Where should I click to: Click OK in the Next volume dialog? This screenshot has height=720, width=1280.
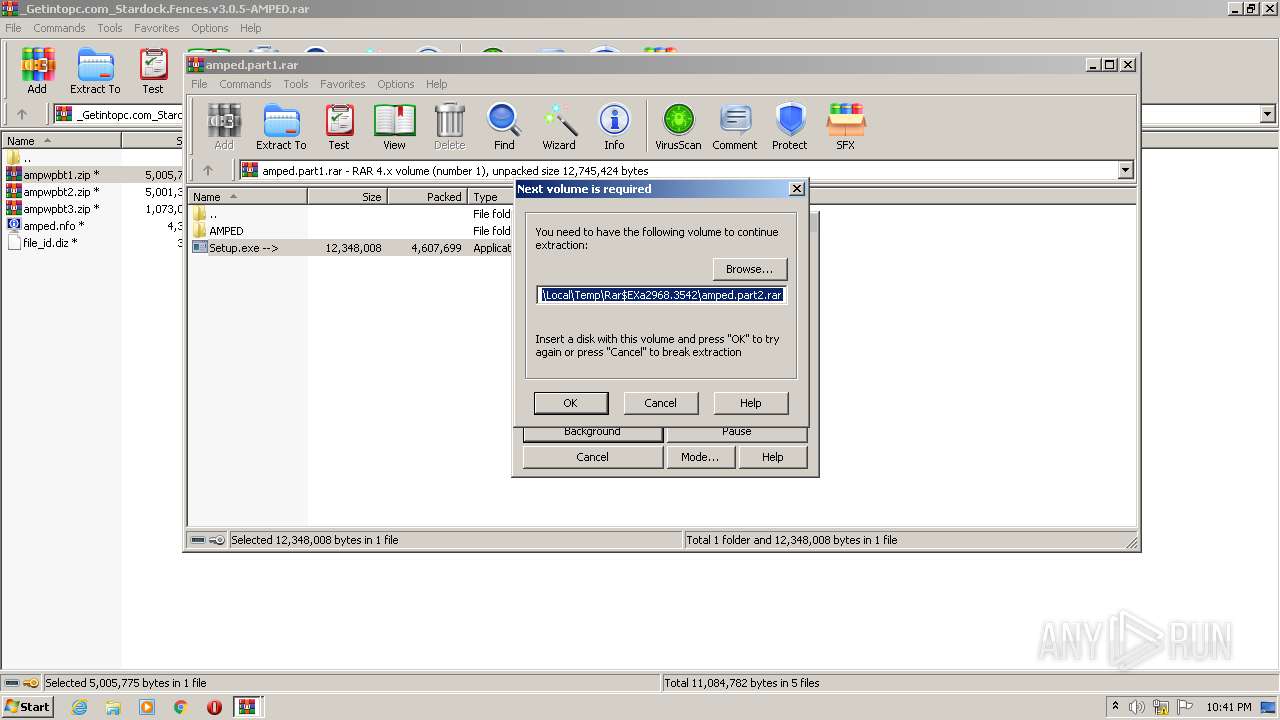point(570,403)
